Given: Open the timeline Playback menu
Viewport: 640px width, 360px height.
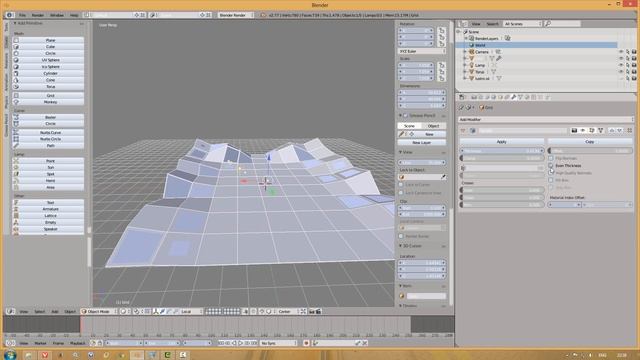Looking at the screenshot, I should point(78,343).
